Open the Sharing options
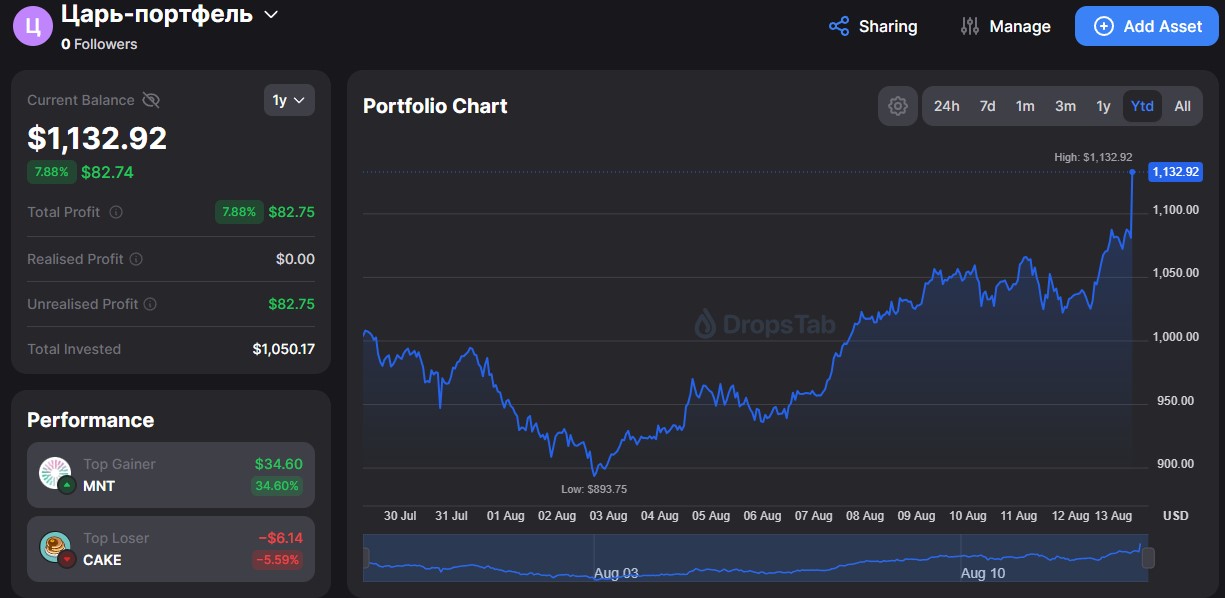 [x=873, y=26]
